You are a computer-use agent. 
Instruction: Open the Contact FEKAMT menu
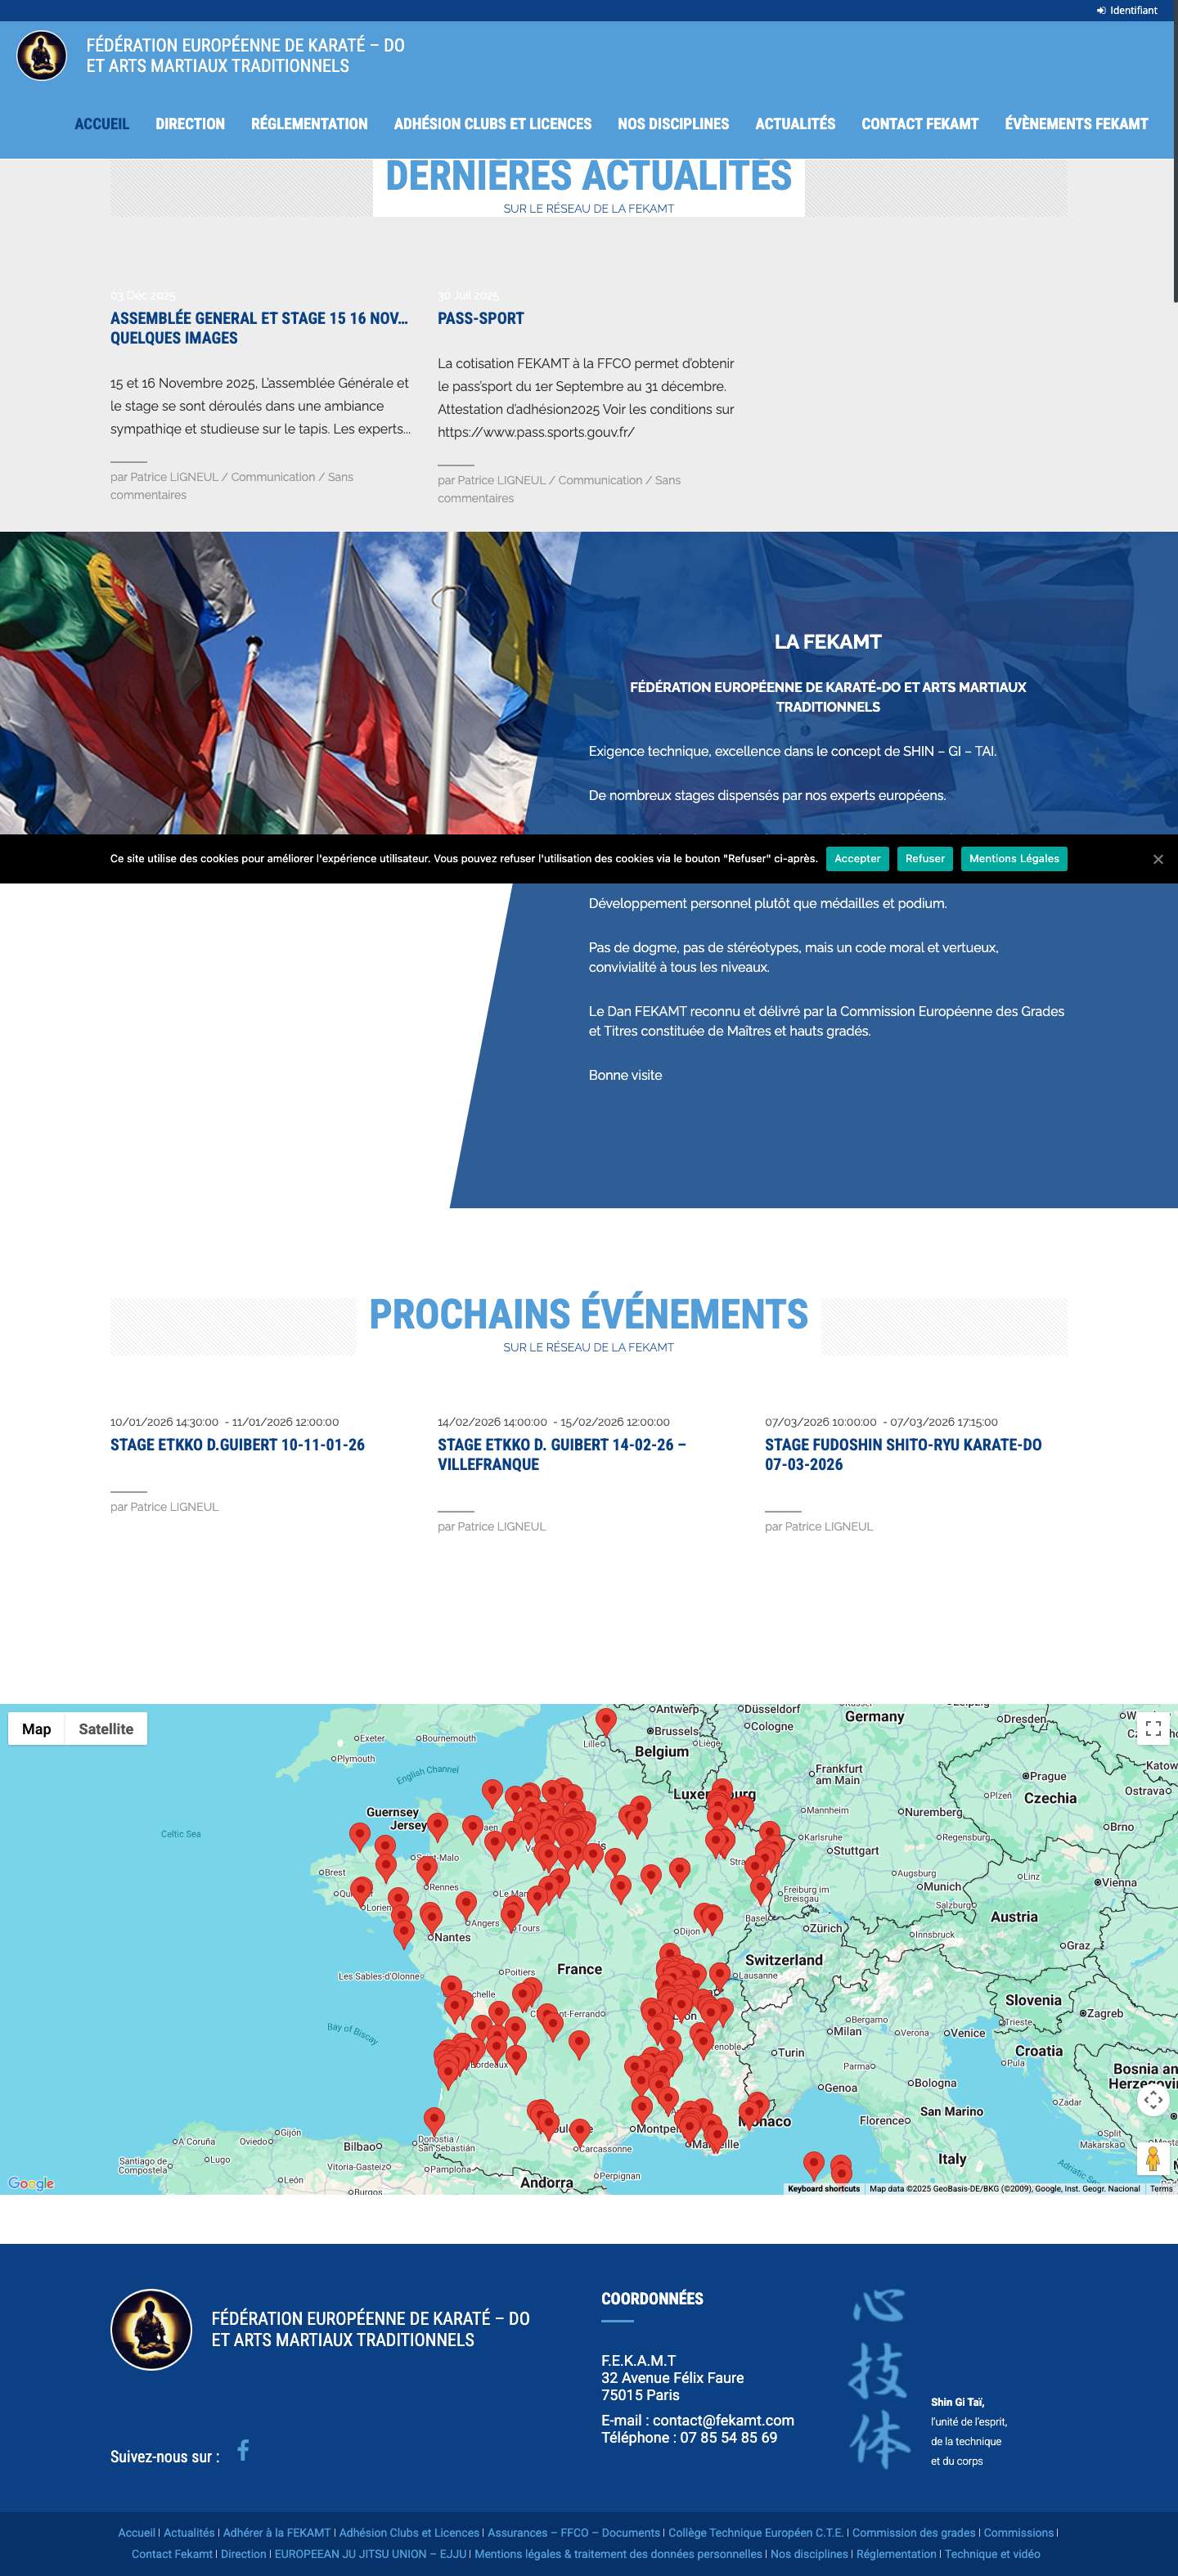(920, 124)
